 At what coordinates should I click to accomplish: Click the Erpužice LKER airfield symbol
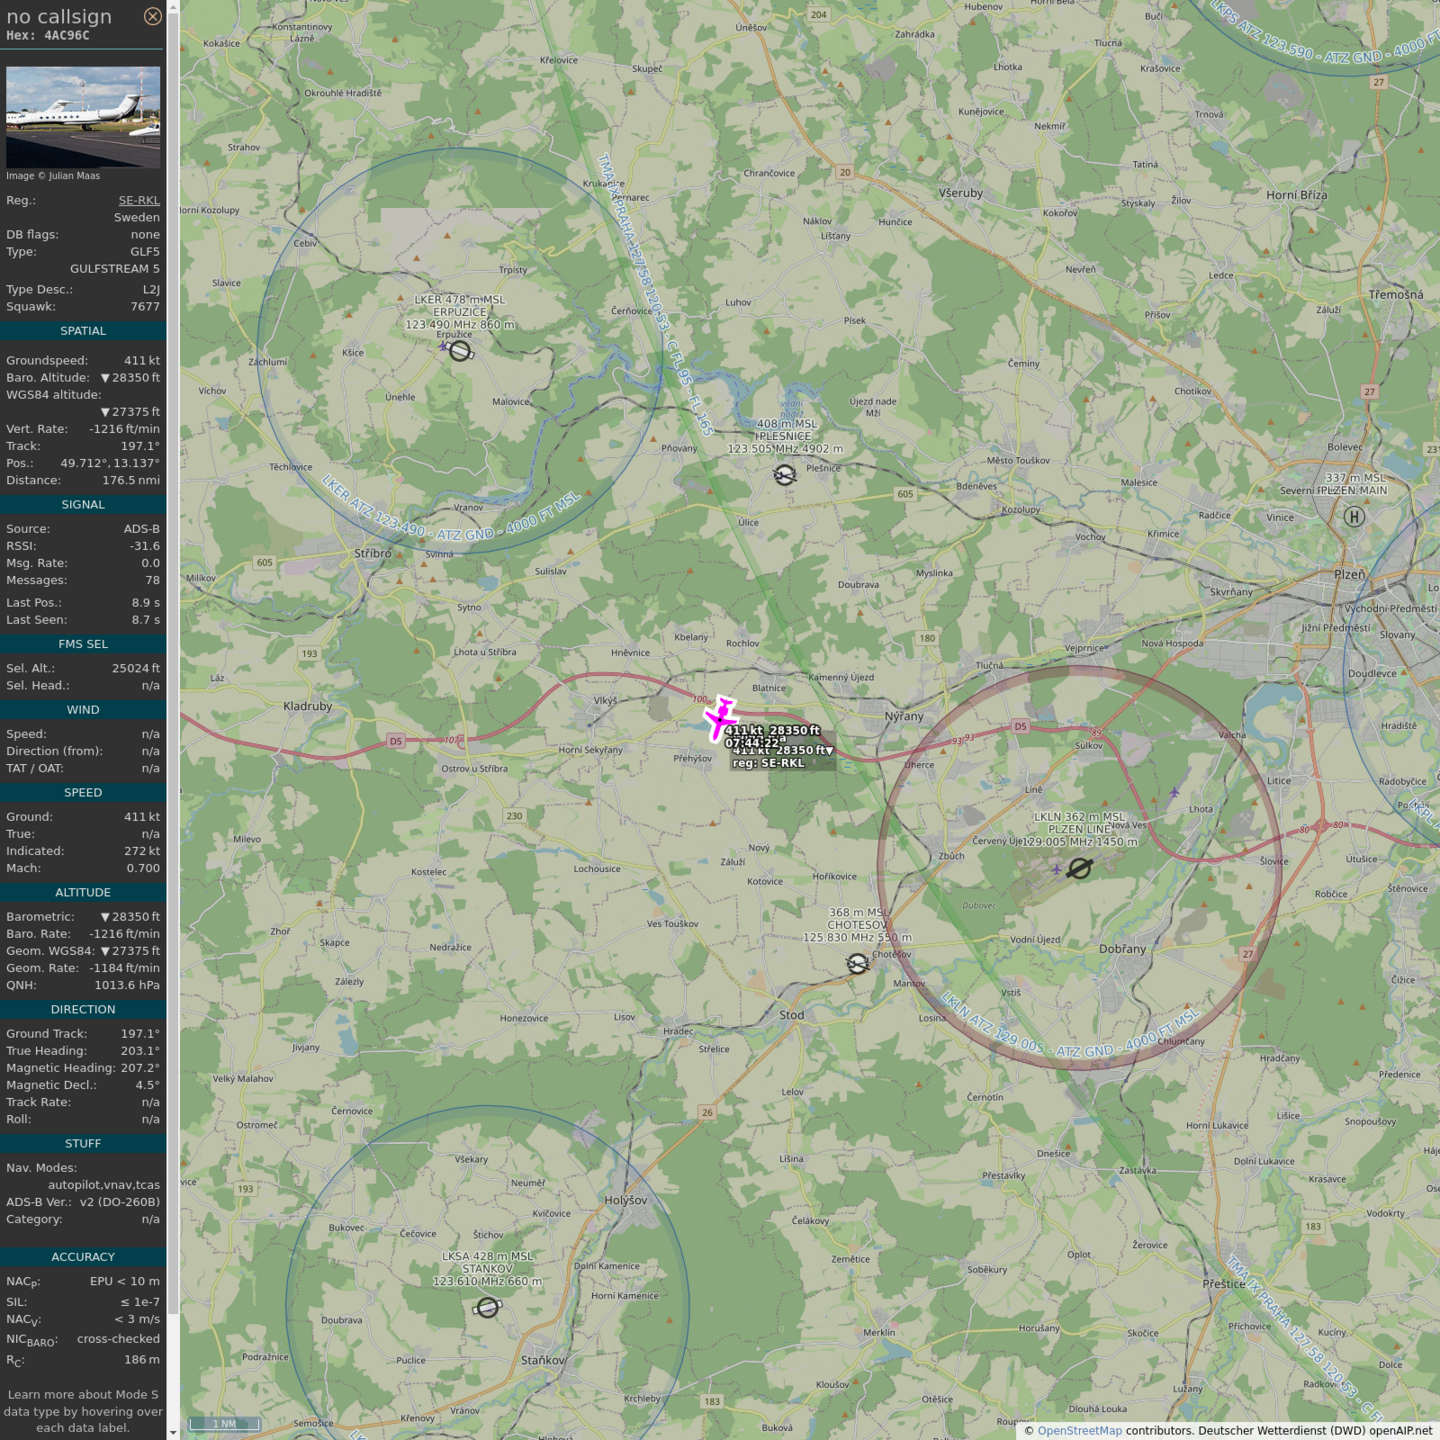pos(460,351)
